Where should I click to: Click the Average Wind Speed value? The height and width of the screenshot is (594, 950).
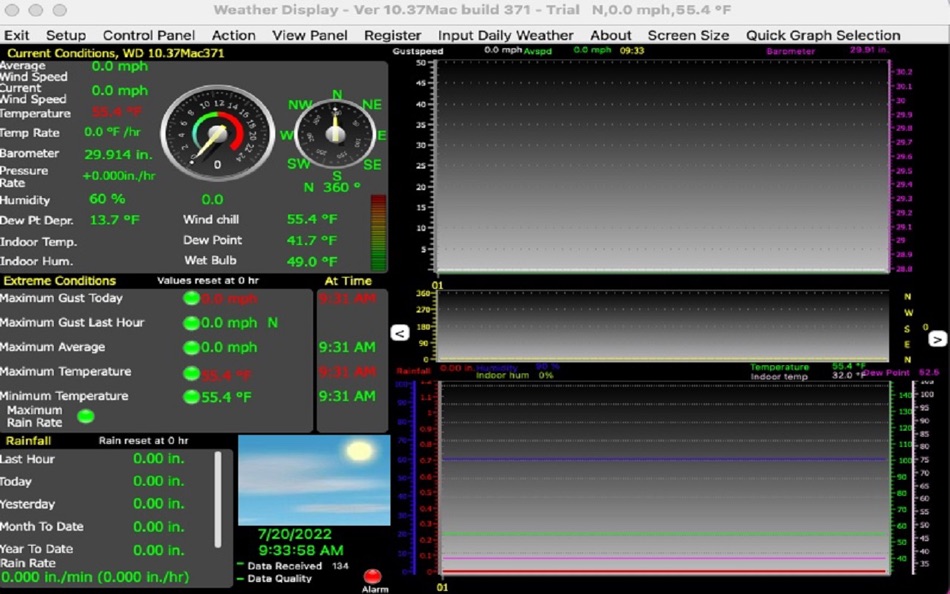tap(120, 67)
